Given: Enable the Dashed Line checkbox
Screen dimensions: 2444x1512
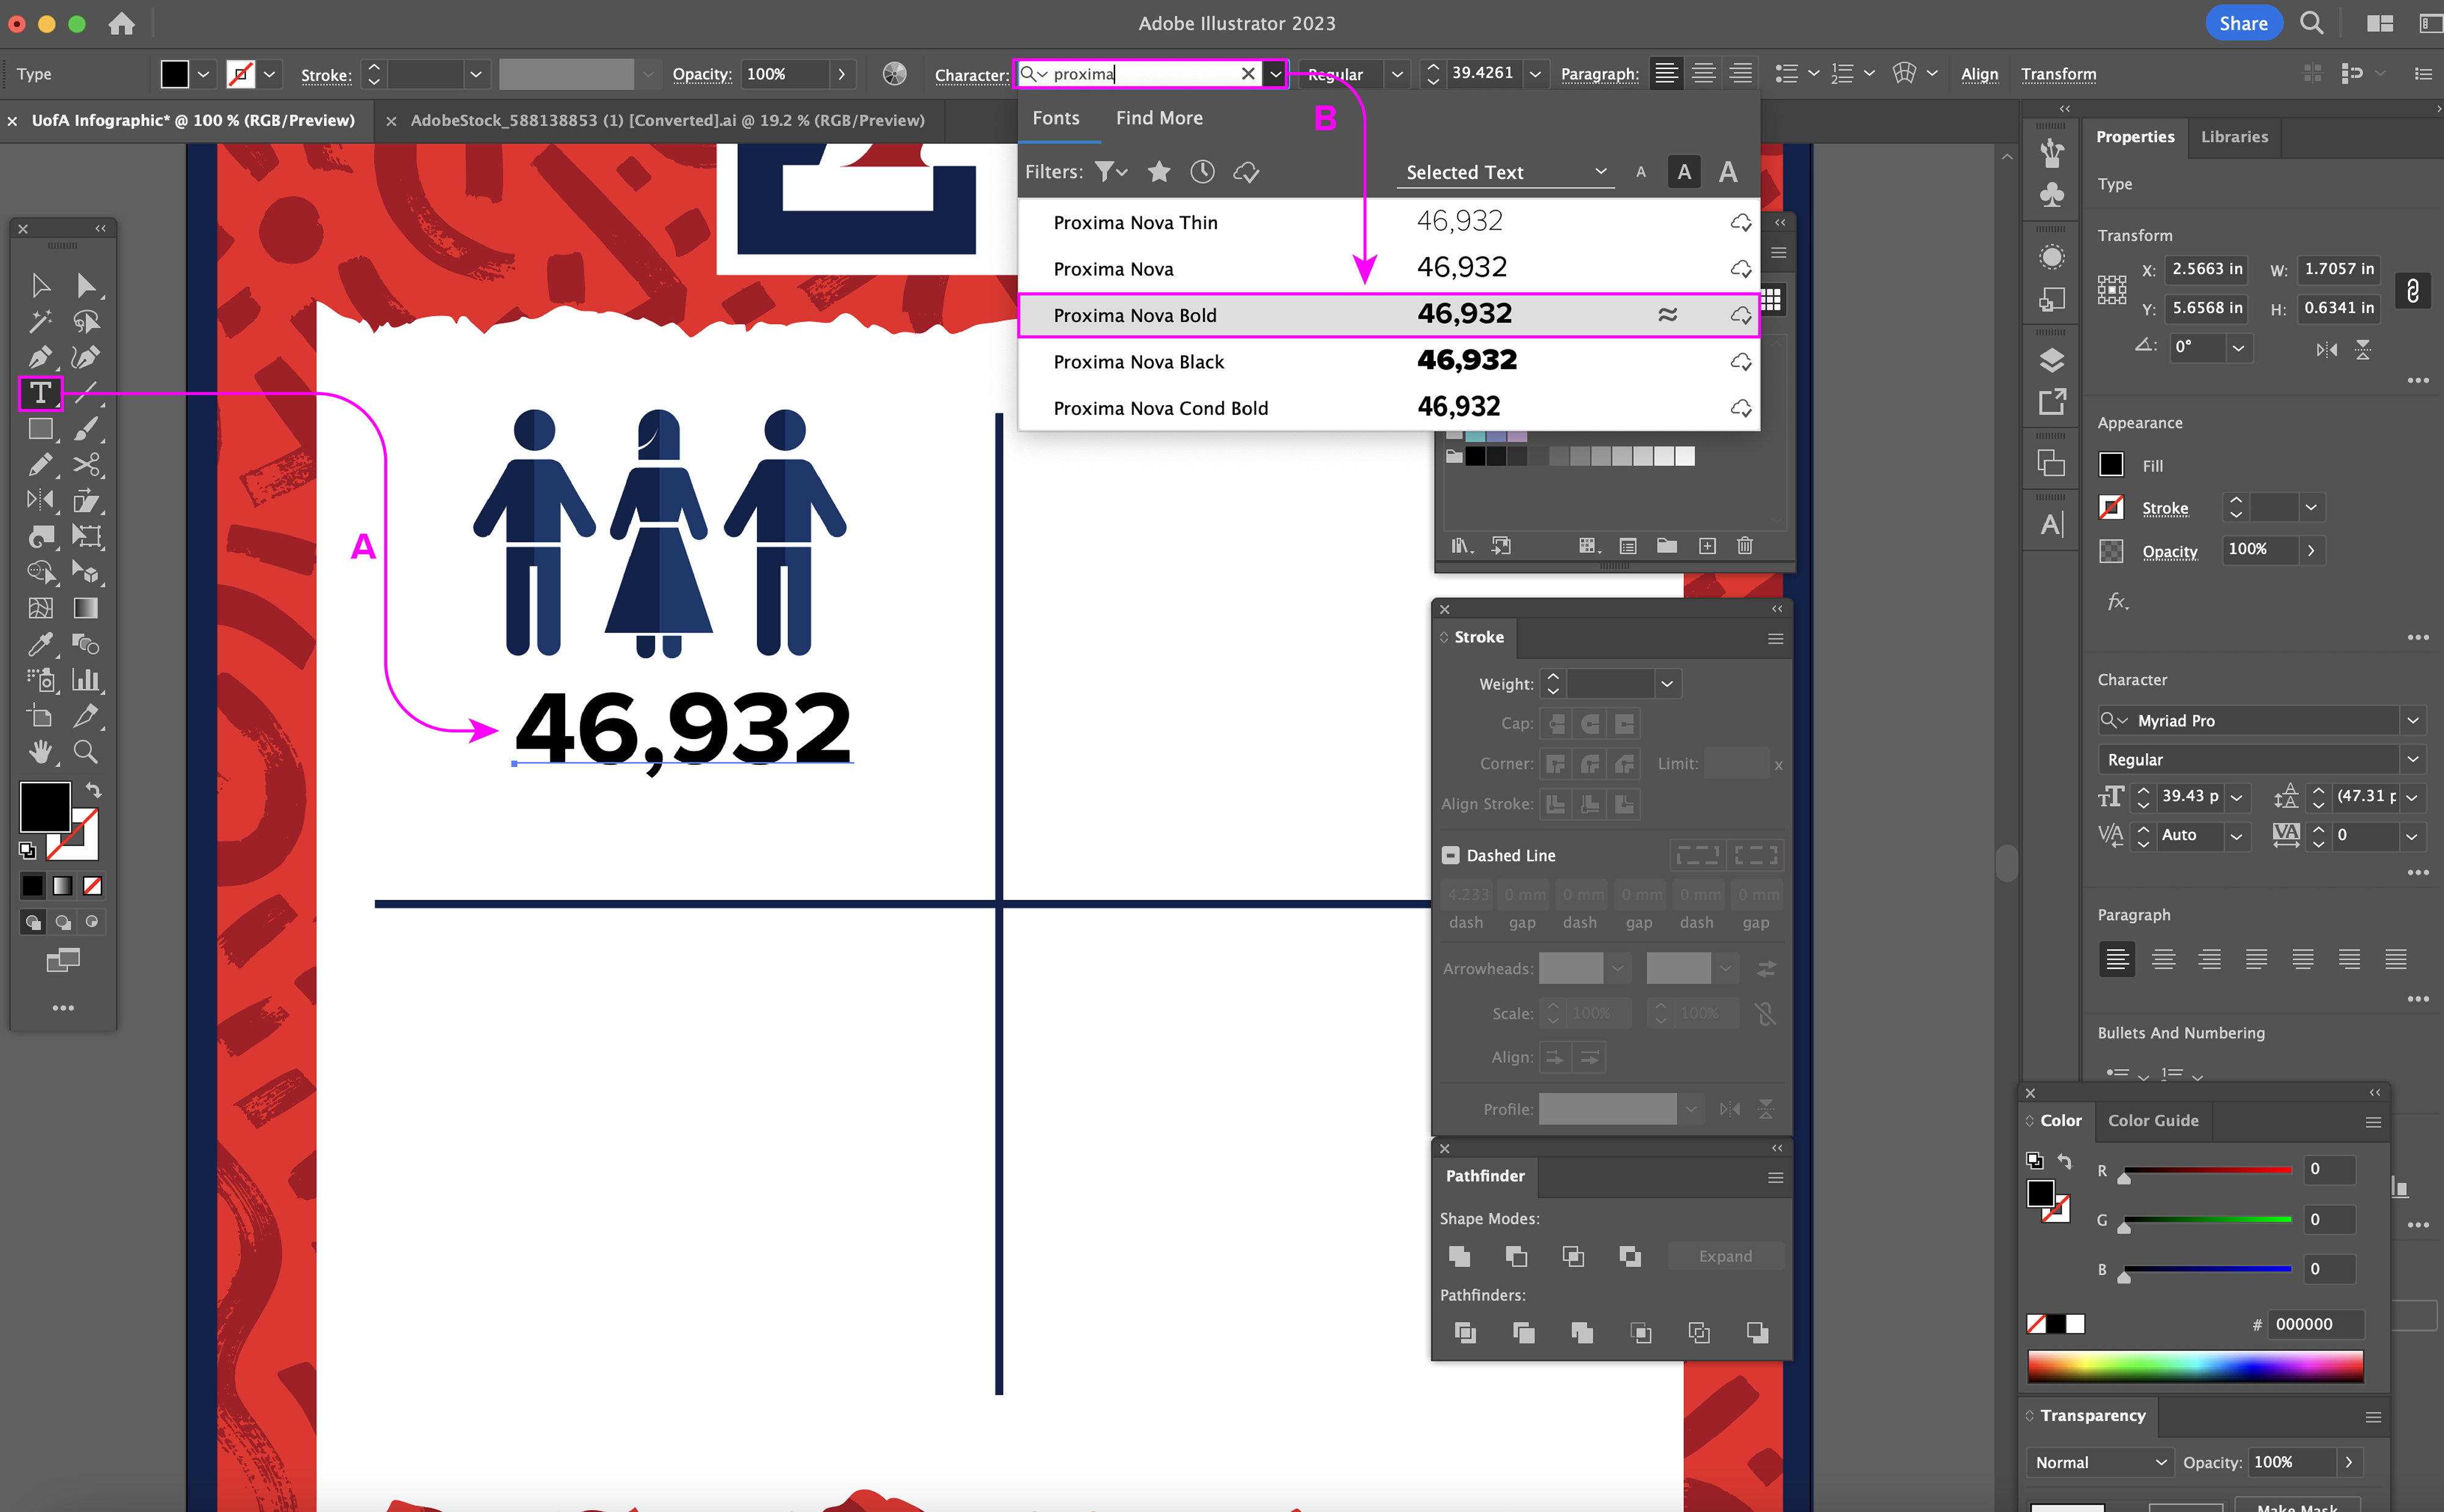Looking at the screenshot, I should 1450,855.
